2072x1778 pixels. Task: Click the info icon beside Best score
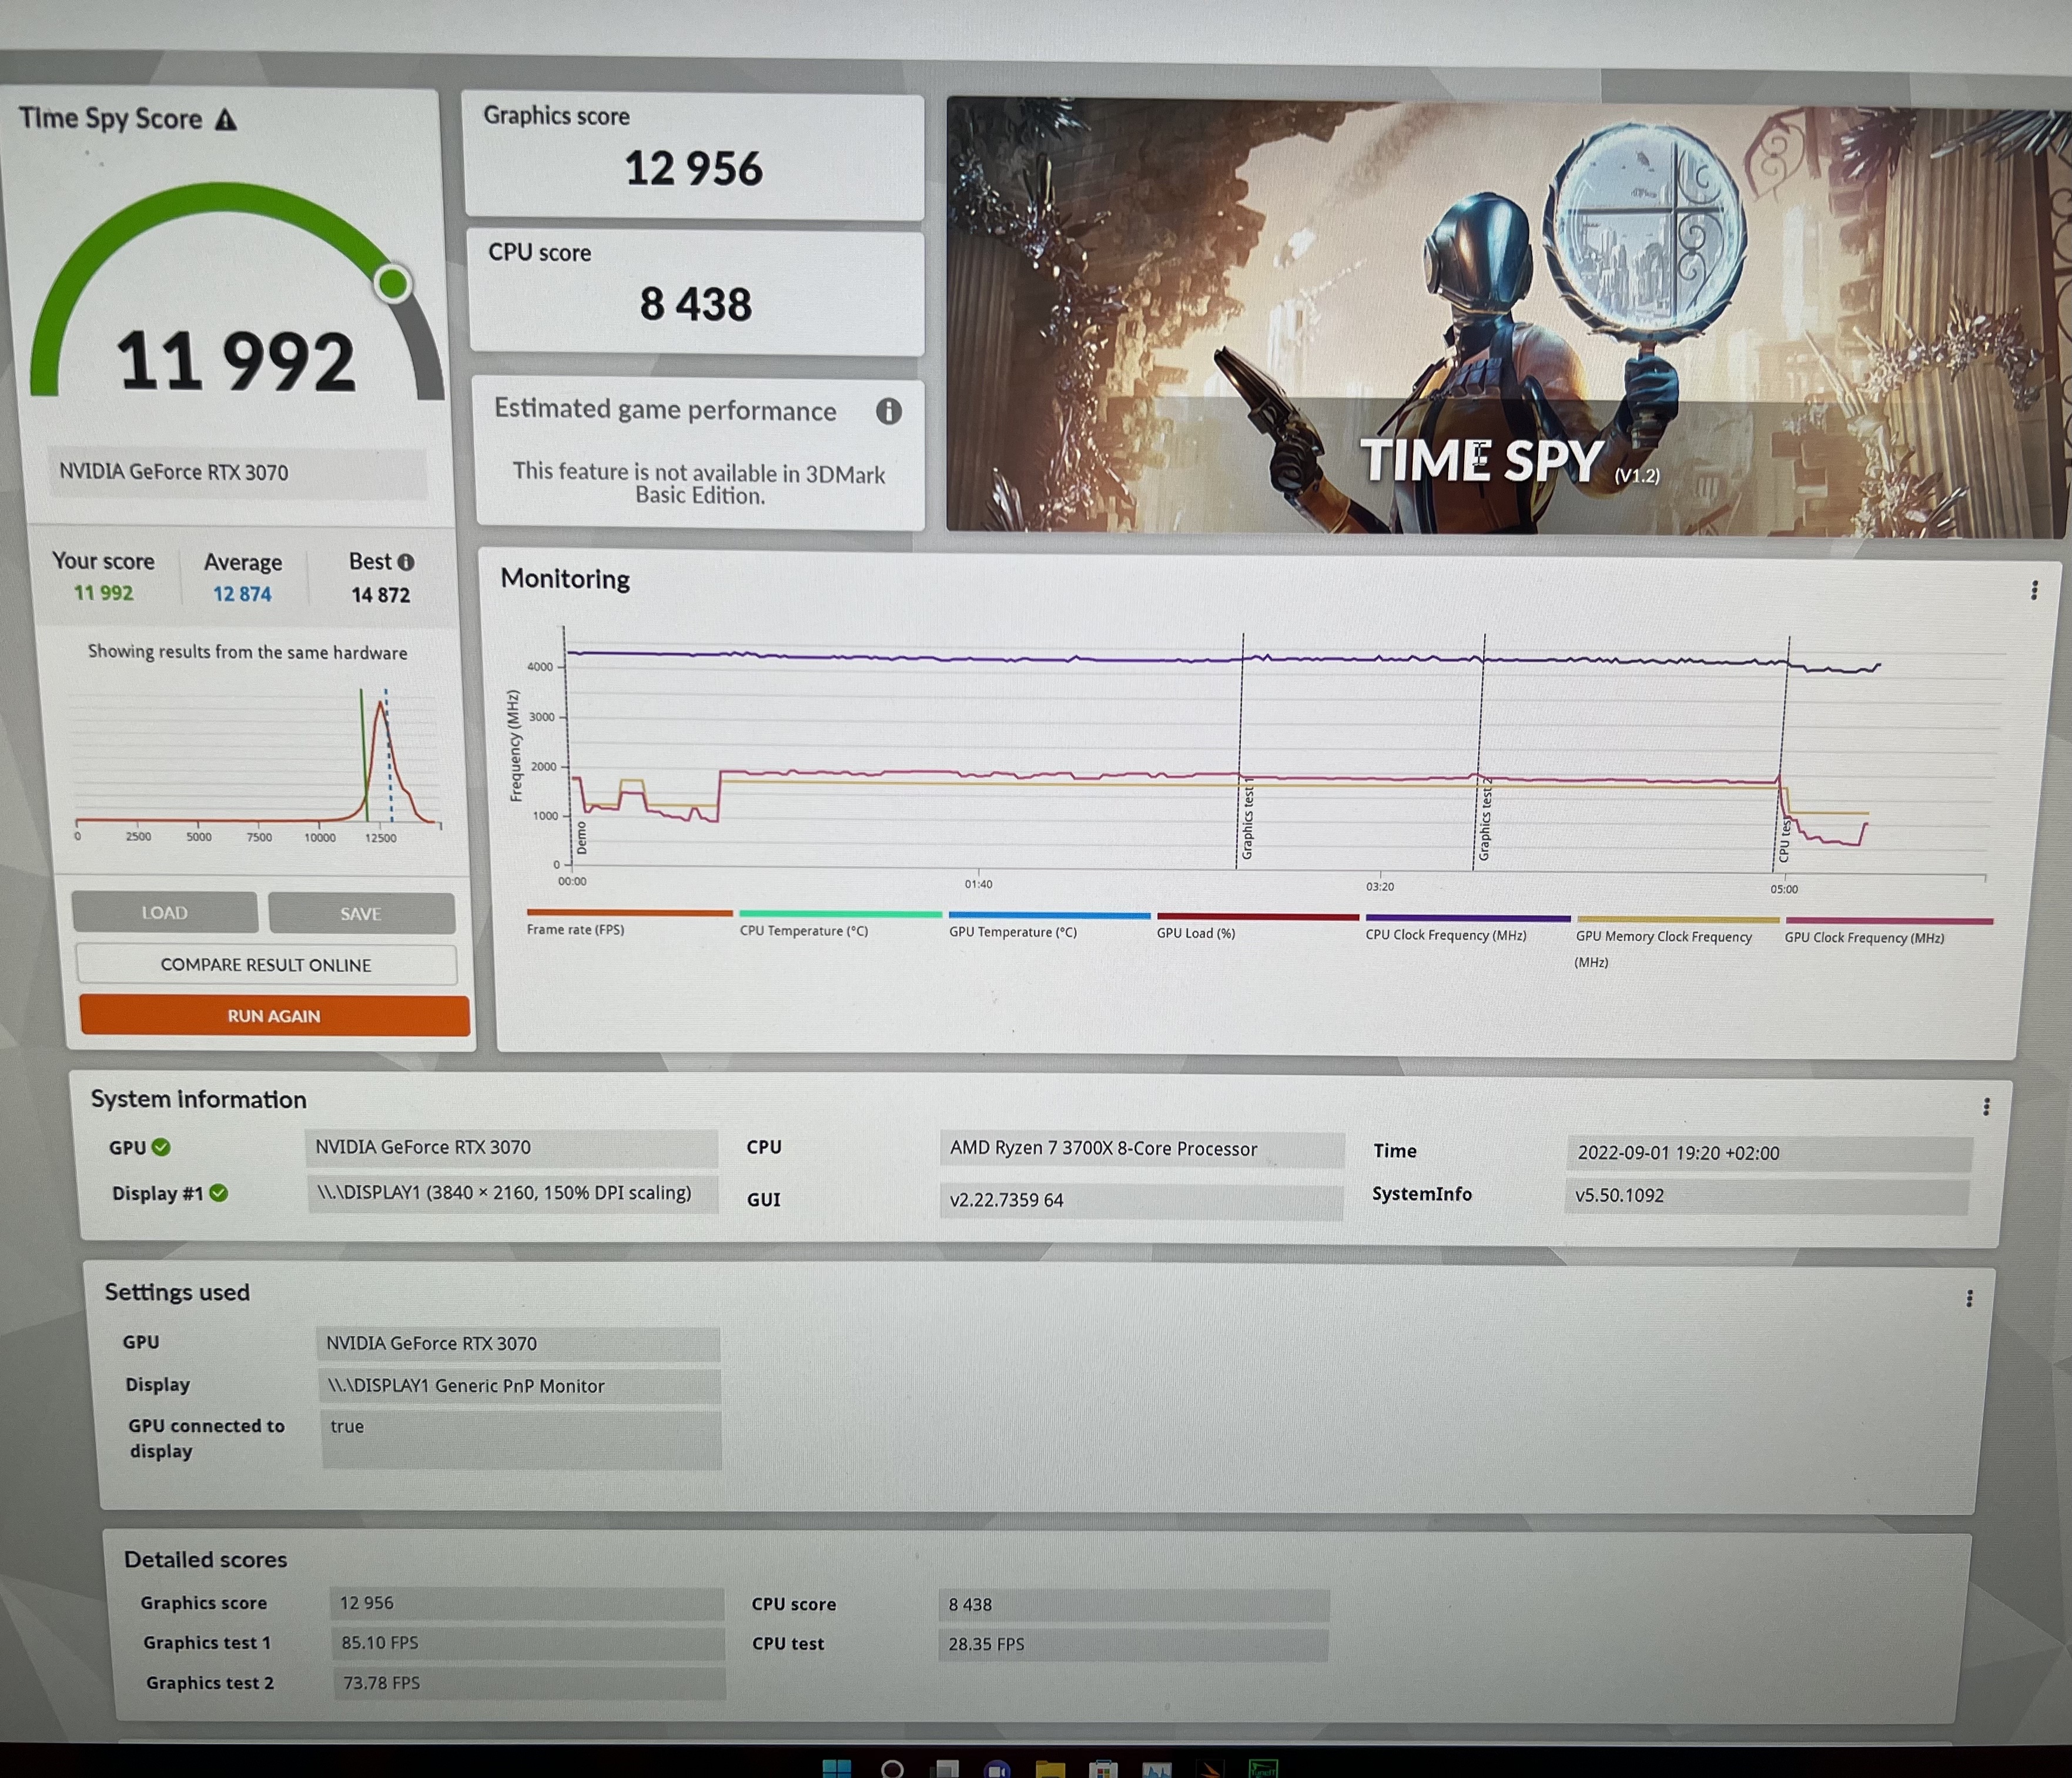[x=406, y=562]
